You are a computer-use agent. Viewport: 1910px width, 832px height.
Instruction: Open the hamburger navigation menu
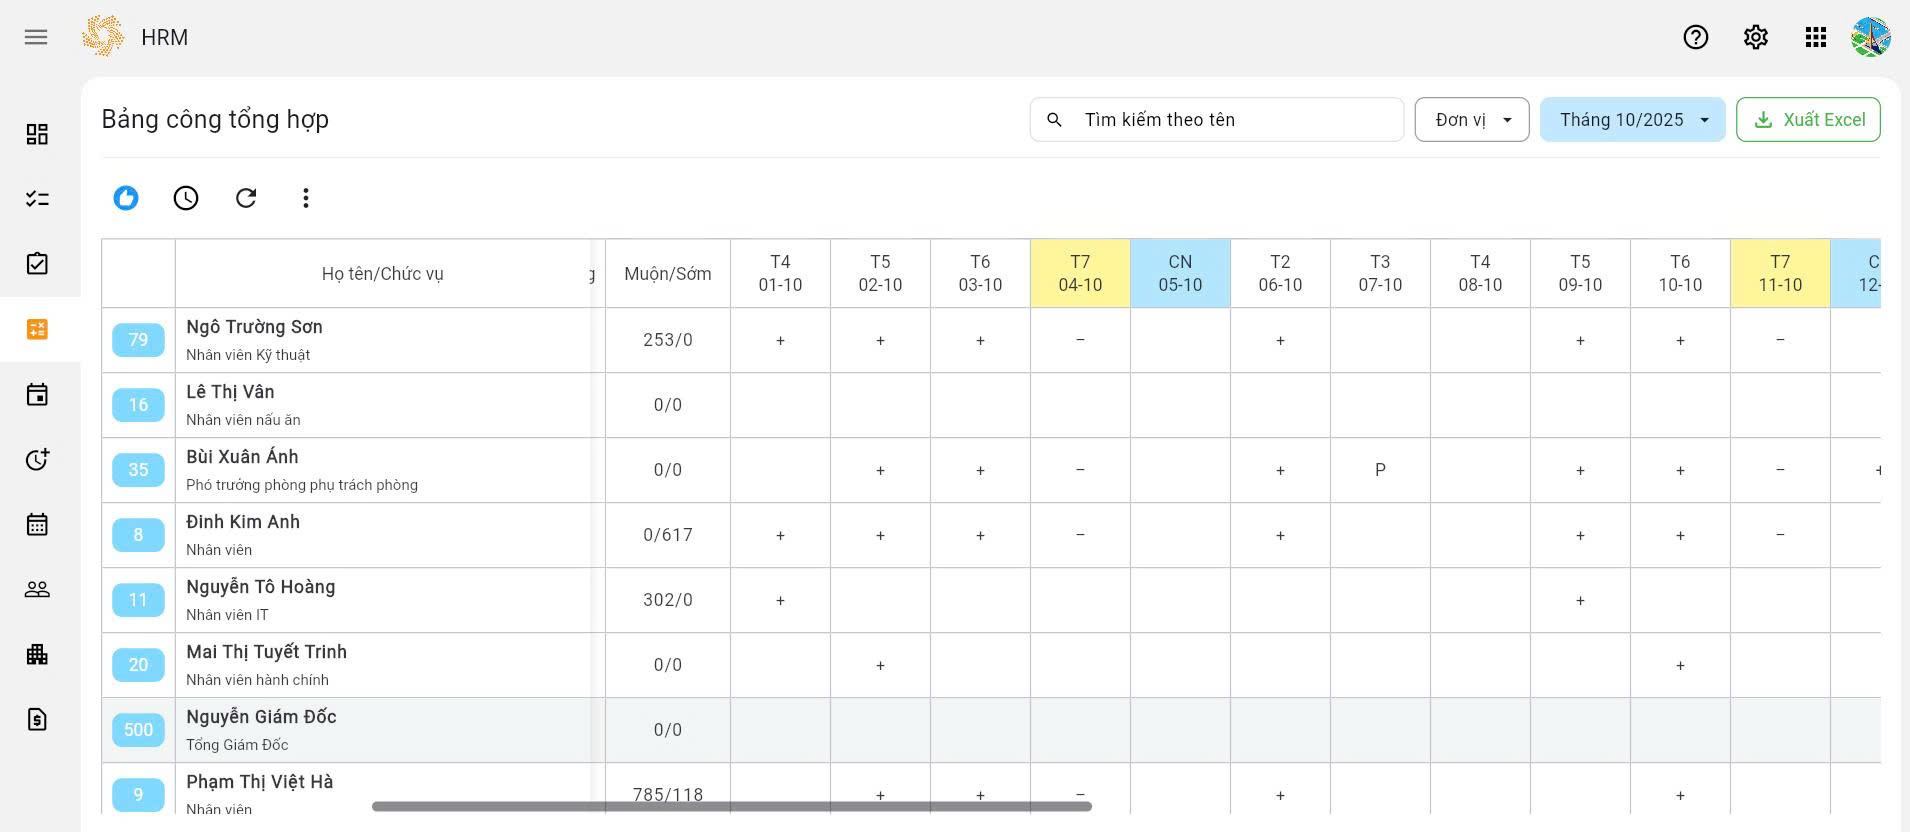click(x=36, y=37)
